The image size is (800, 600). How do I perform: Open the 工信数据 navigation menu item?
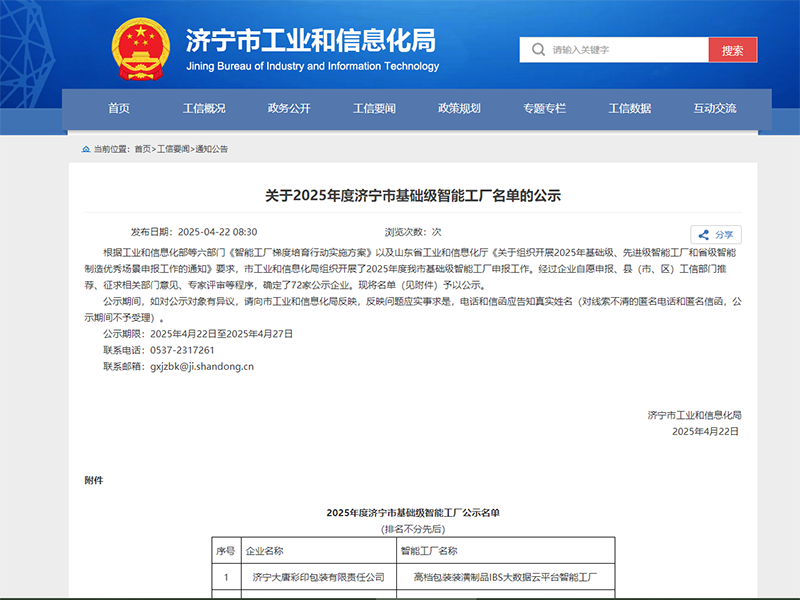tap(632, 109)
